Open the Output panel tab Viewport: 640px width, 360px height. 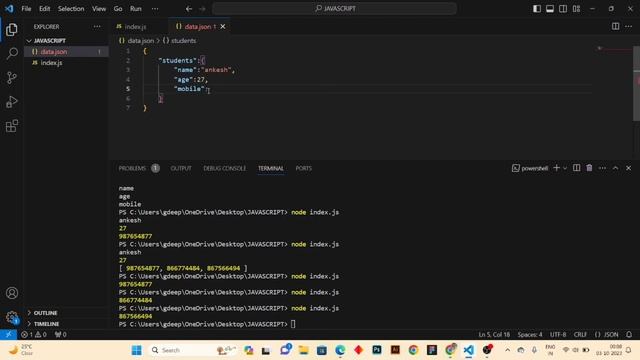[181, 168]
